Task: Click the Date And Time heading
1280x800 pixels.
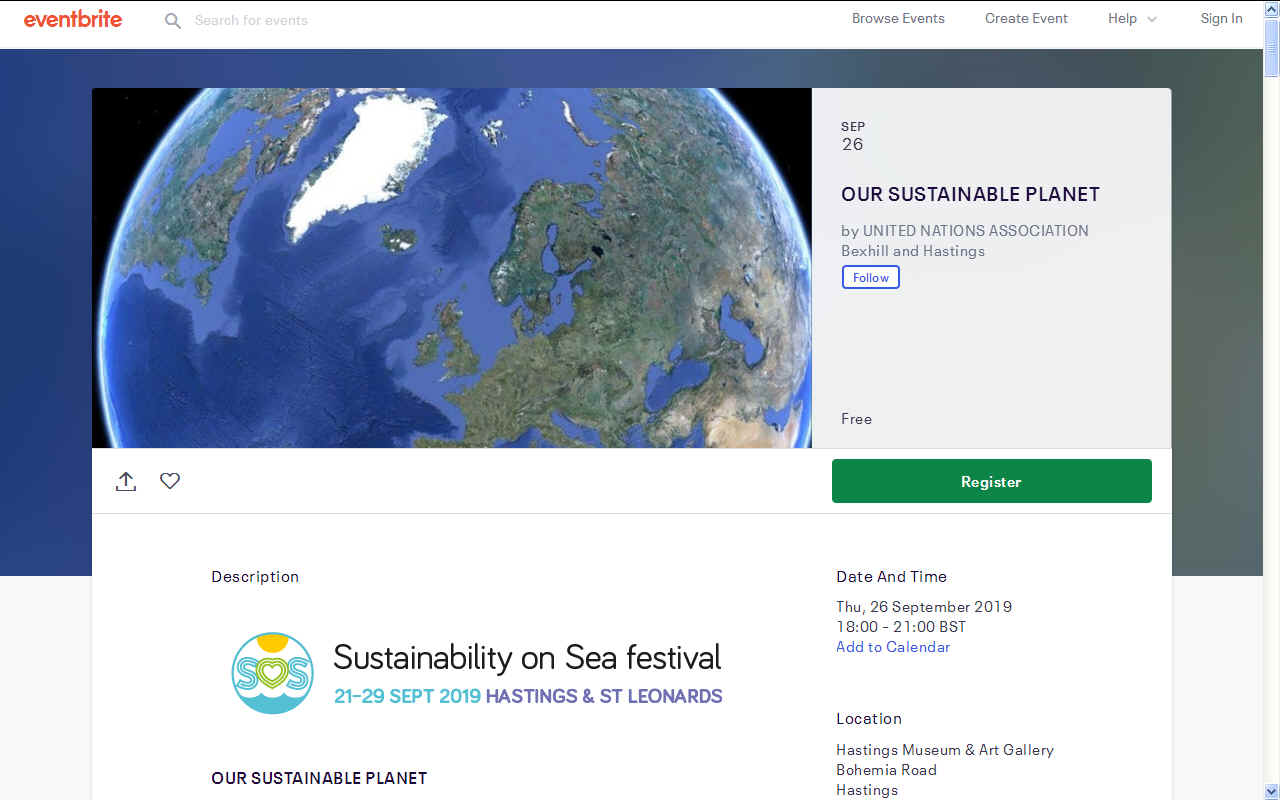Action: (891, 577)
